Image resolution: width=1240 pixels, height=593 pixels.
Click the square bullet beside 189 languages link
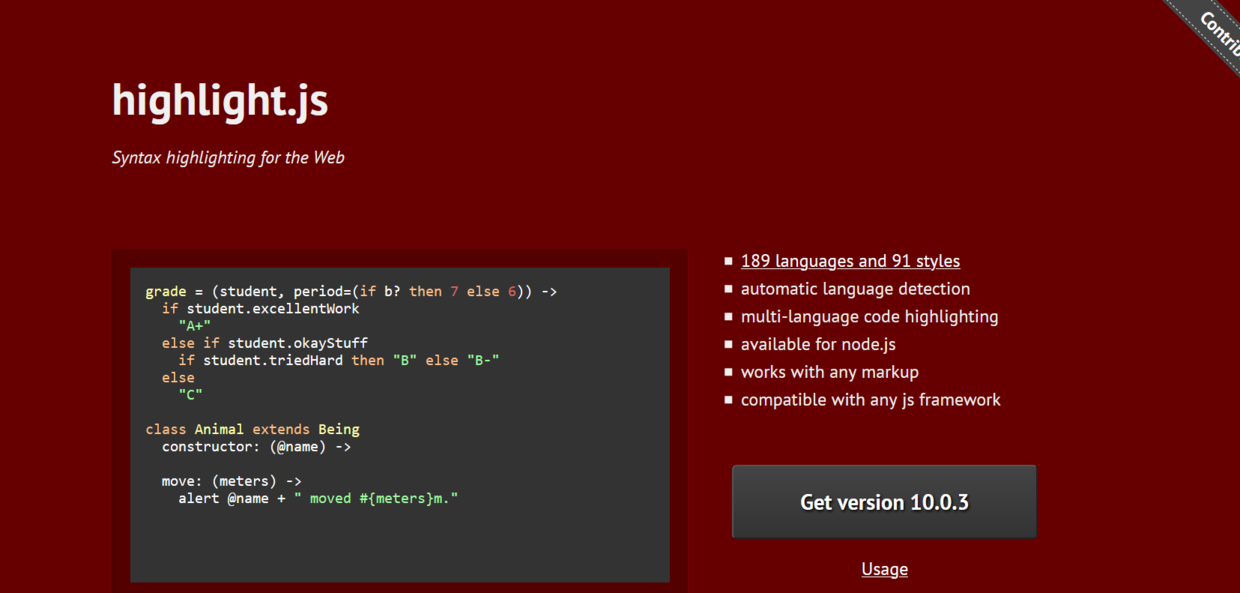[x=728, y=262]
